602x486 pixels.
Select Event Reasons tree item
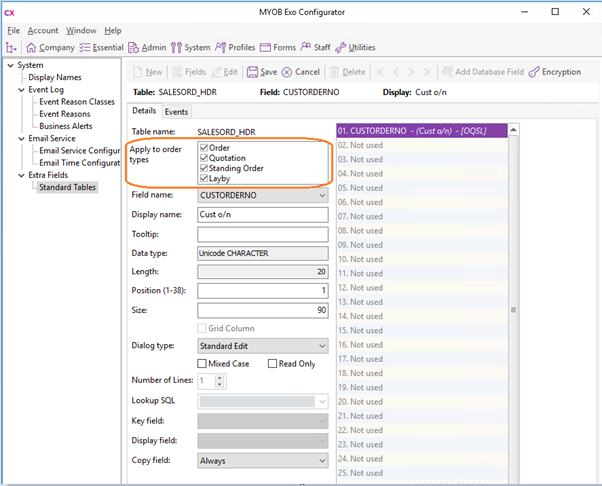tap(64, 114)
